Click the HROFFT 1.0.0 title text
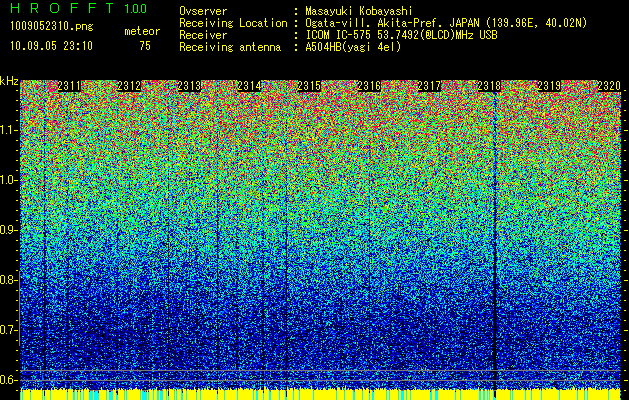The width and height of the screenshot is (629, 400). pos(78,8)
